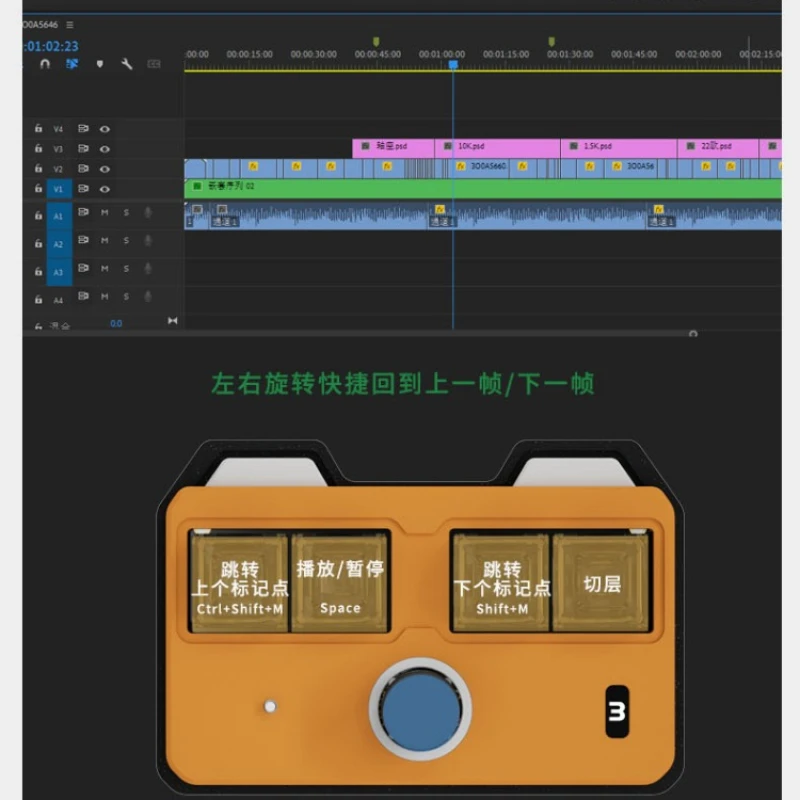Click the Add Marker shield icon
Screen dimensions: 800x800
[x=99, y=64]
